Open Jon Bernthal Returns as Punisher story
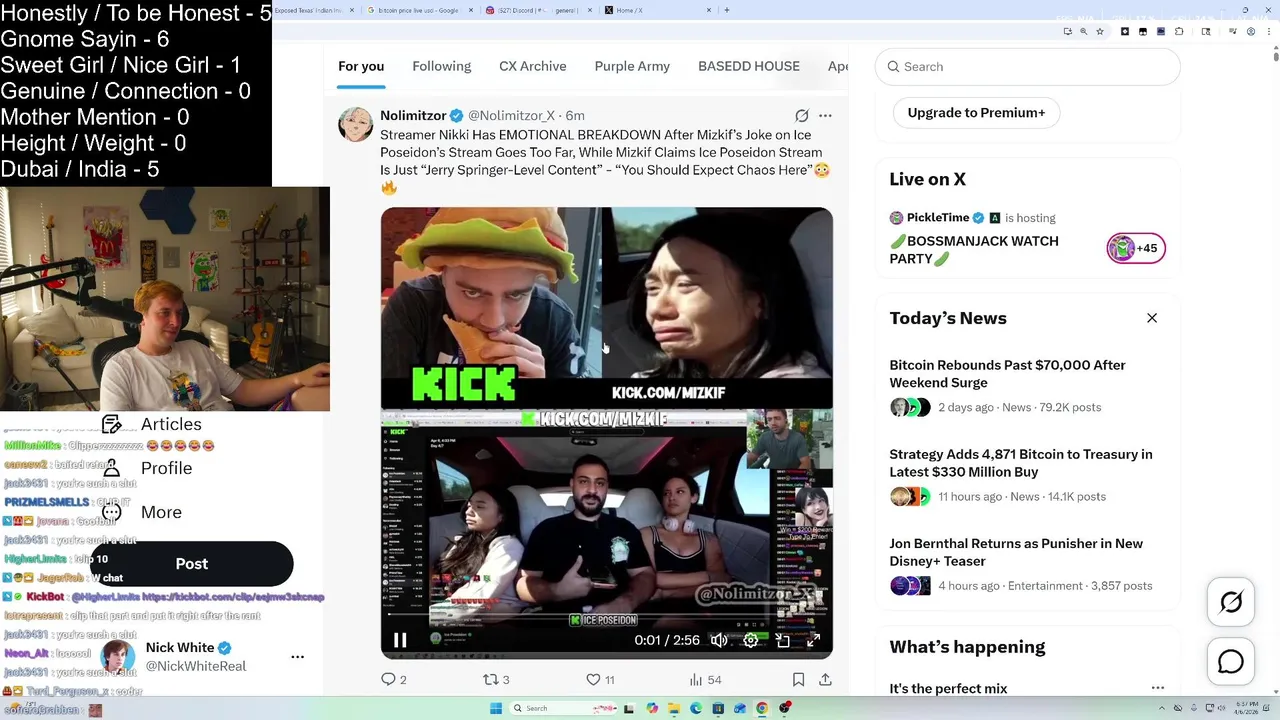This screenshot has height=720, width=1280. point(1016,552)
